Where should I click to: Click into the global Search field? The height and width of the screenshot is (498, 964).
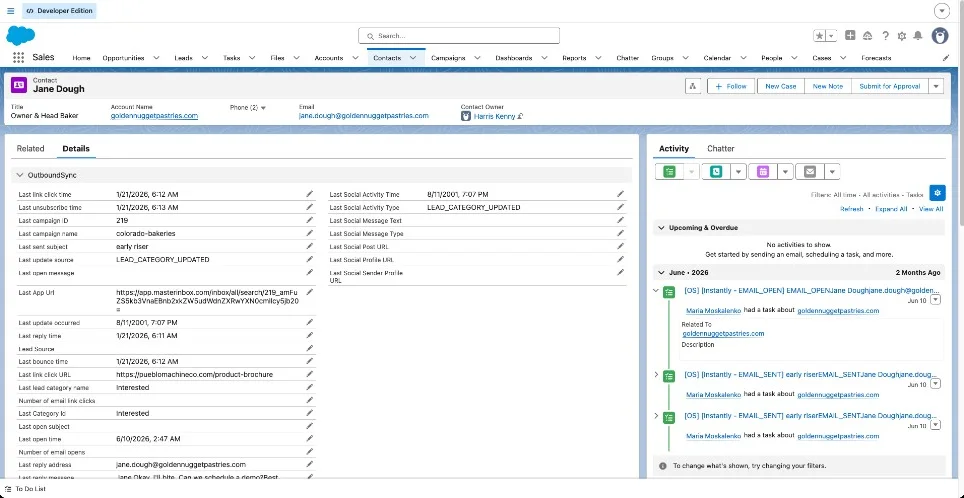(459, 36)
